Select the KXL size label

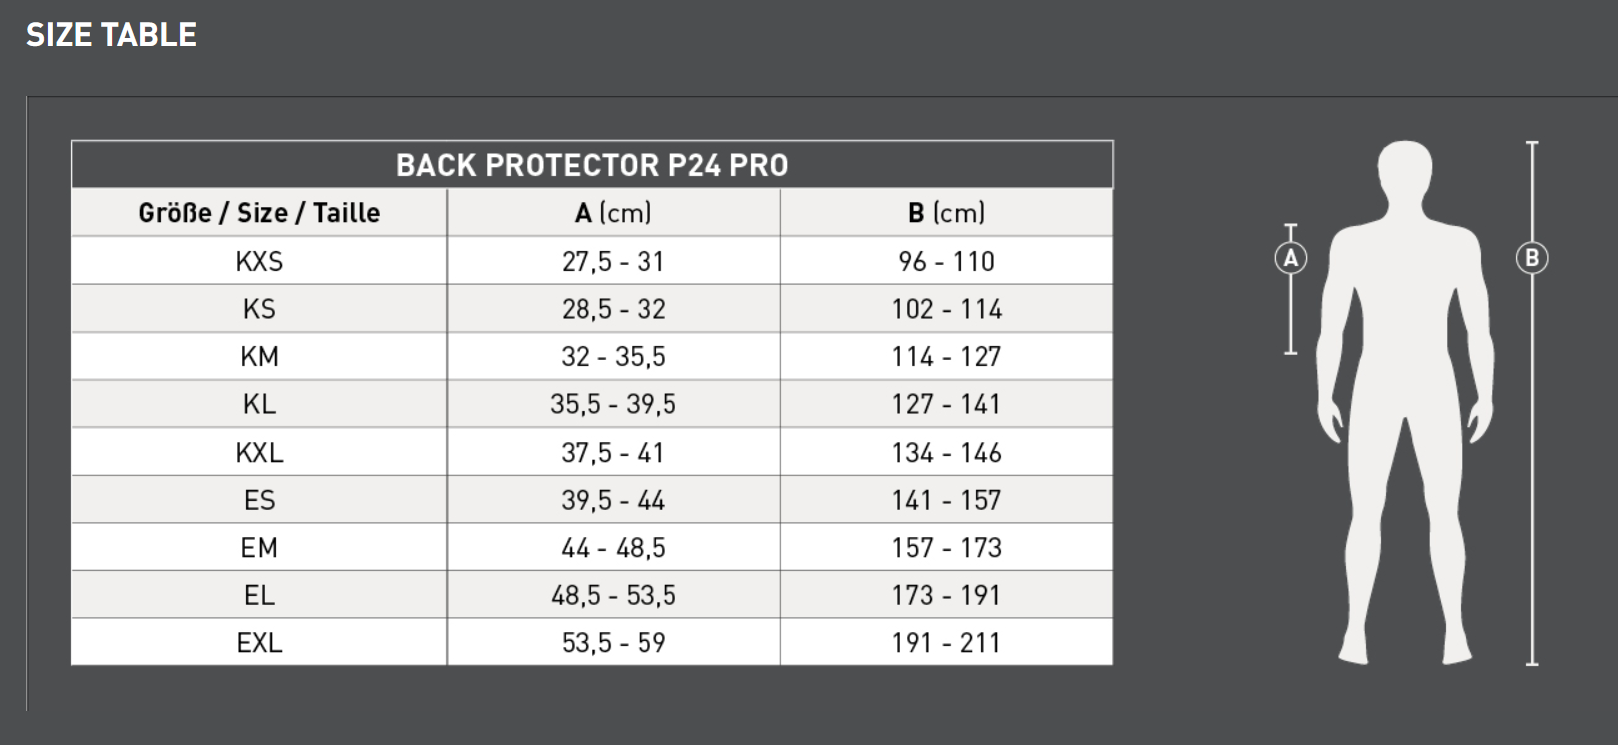[259, 452]
